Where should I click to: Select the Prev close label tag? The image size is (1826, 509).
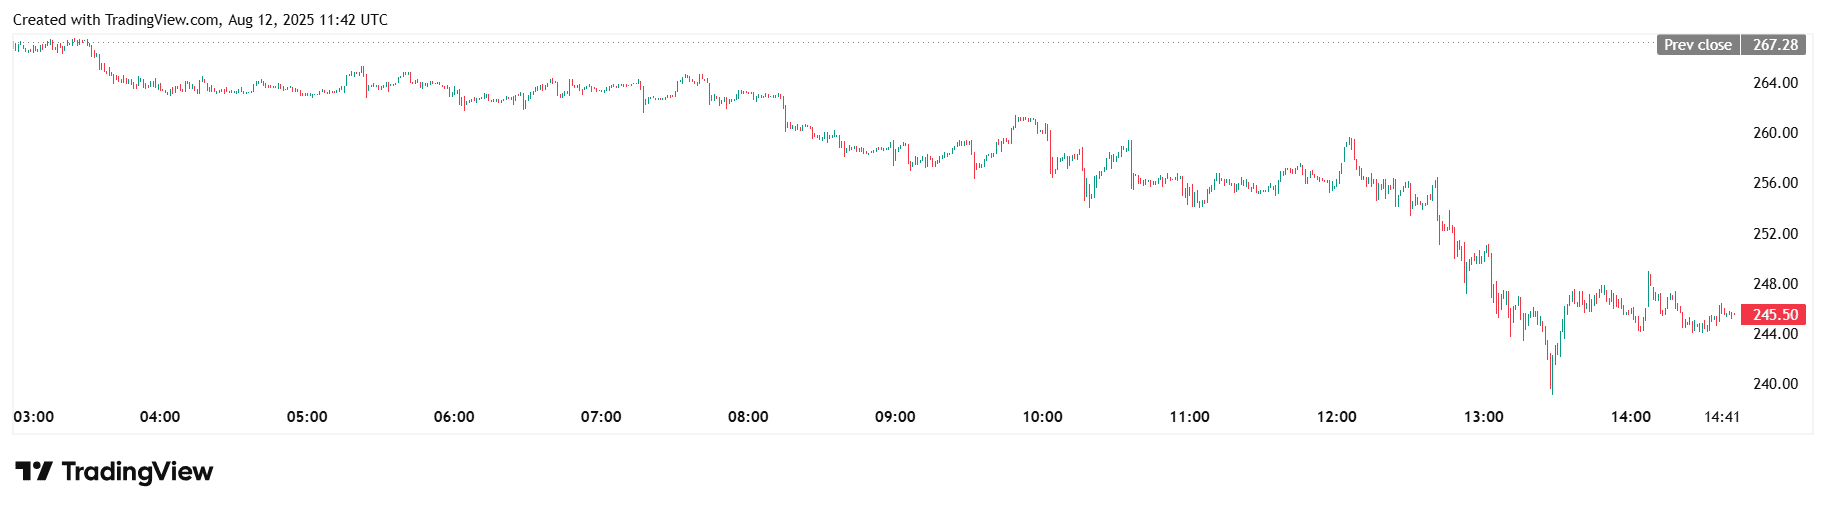point(1698,45)
